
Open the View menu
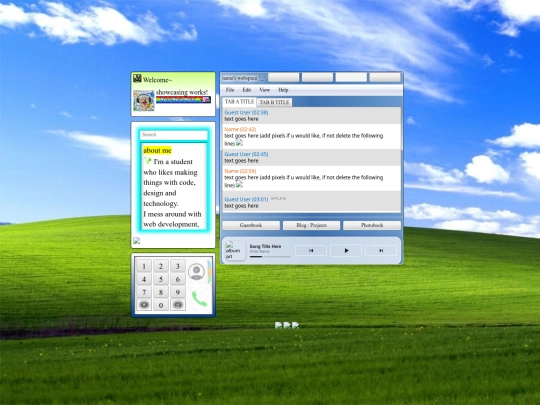tap(264, 90)
